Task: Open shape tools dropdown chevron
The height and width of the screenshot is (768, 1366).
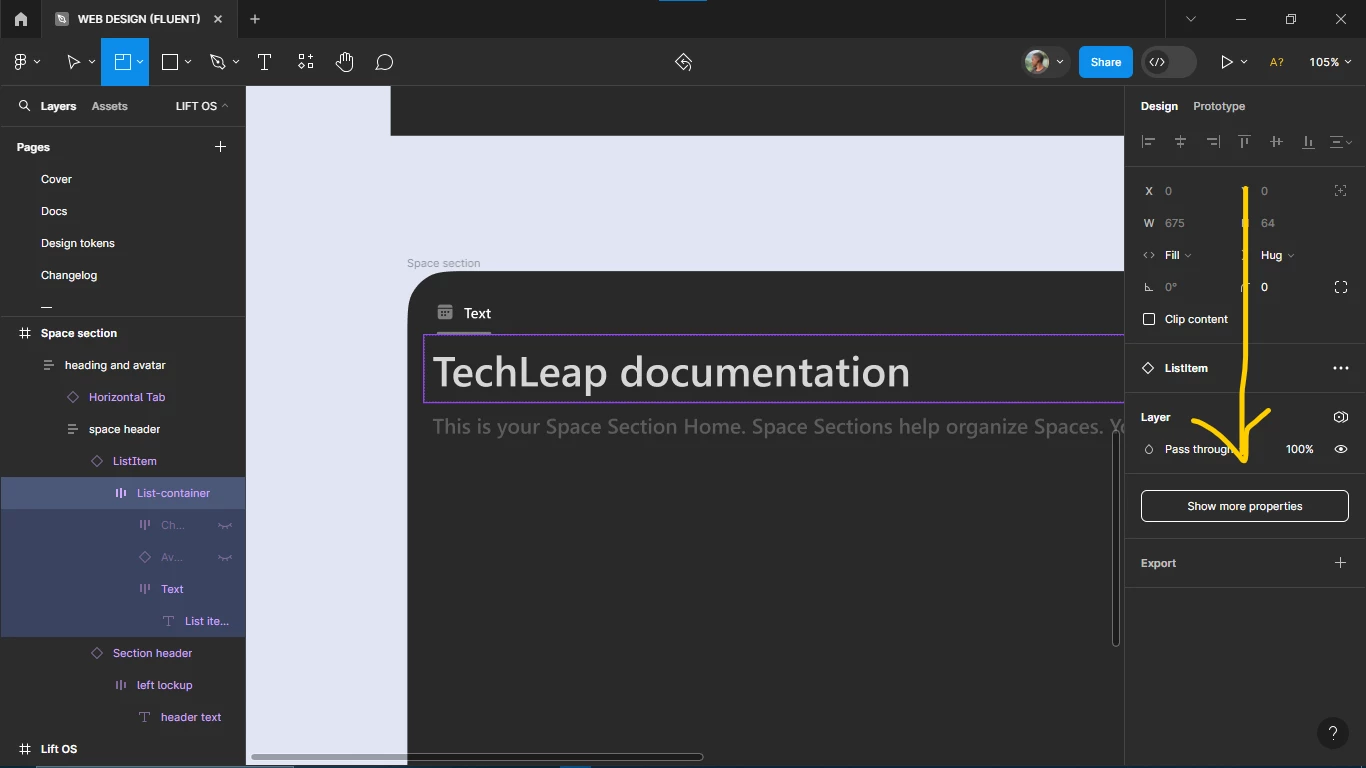Action: point(188,62)
